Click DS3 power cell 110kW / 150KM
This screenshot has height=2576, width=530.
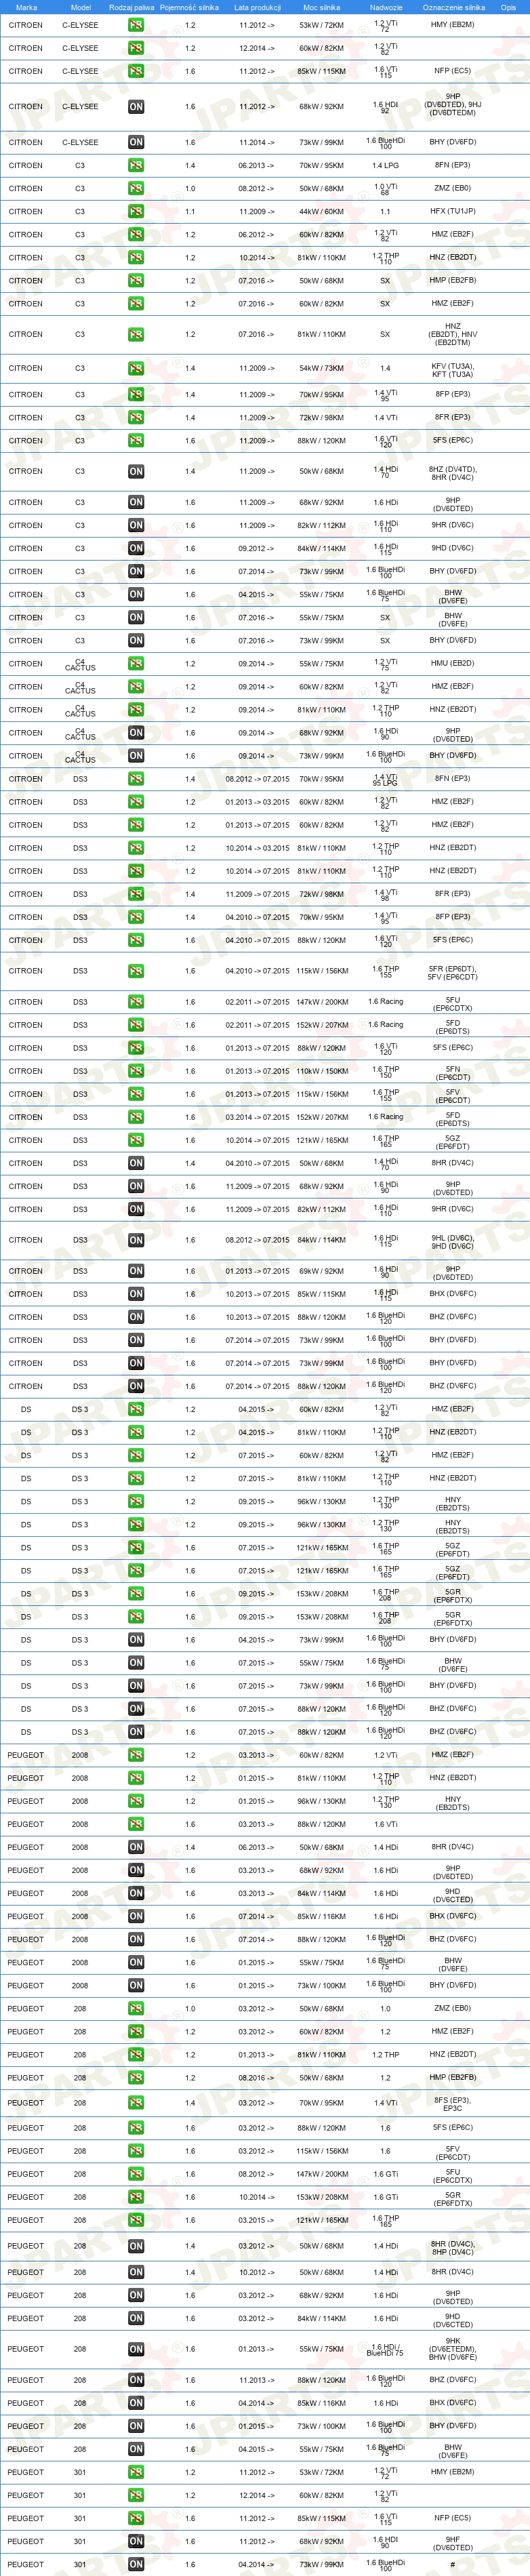tap(321, 1071)
